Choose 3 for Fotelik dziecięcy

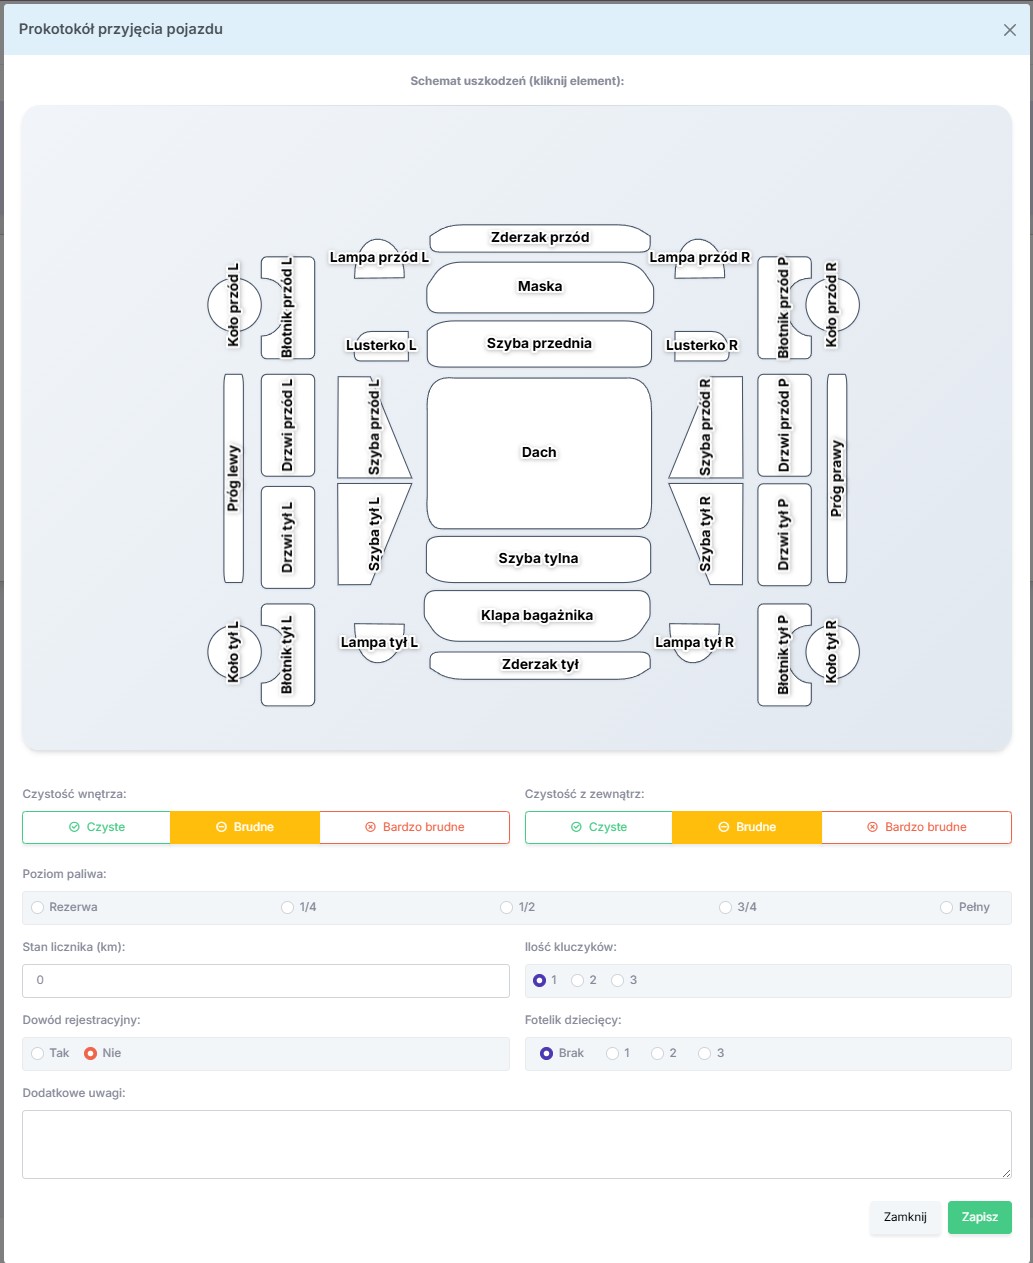pos(705,1053)
